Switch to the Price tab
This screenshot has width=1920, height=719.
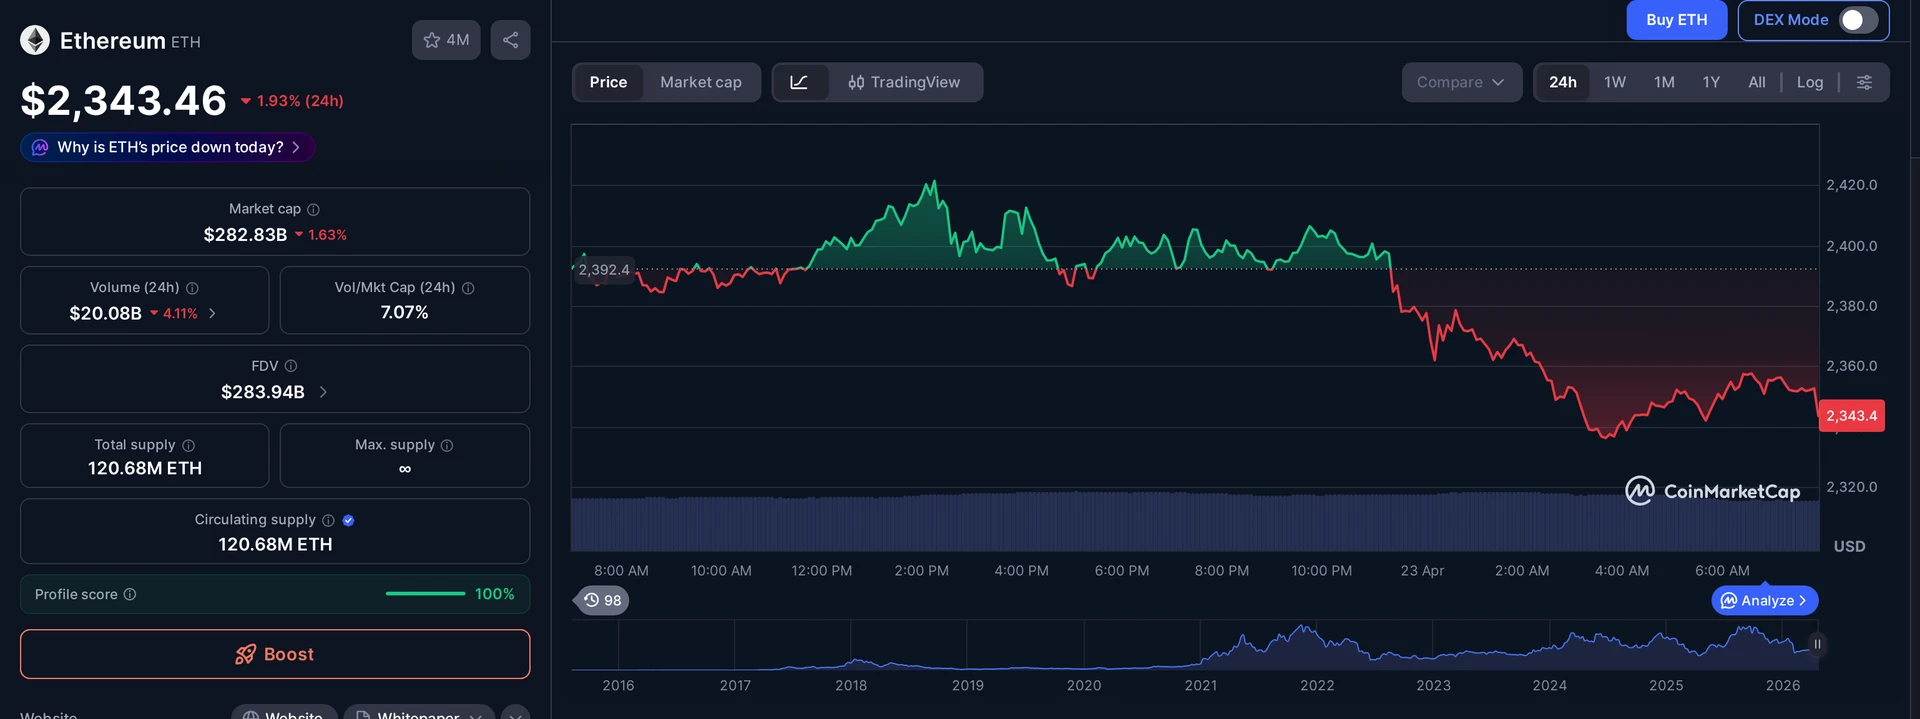[x=608, y=82]
